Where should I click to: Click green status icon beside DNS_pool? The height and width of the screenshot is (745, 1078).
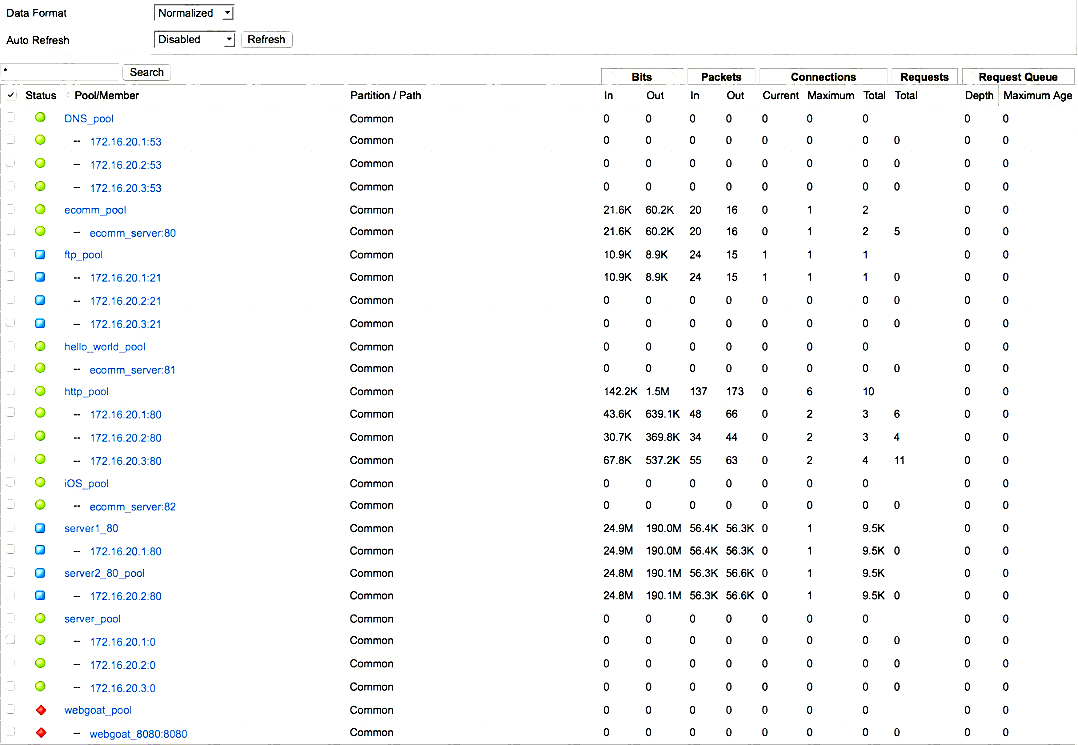[40, 118]
